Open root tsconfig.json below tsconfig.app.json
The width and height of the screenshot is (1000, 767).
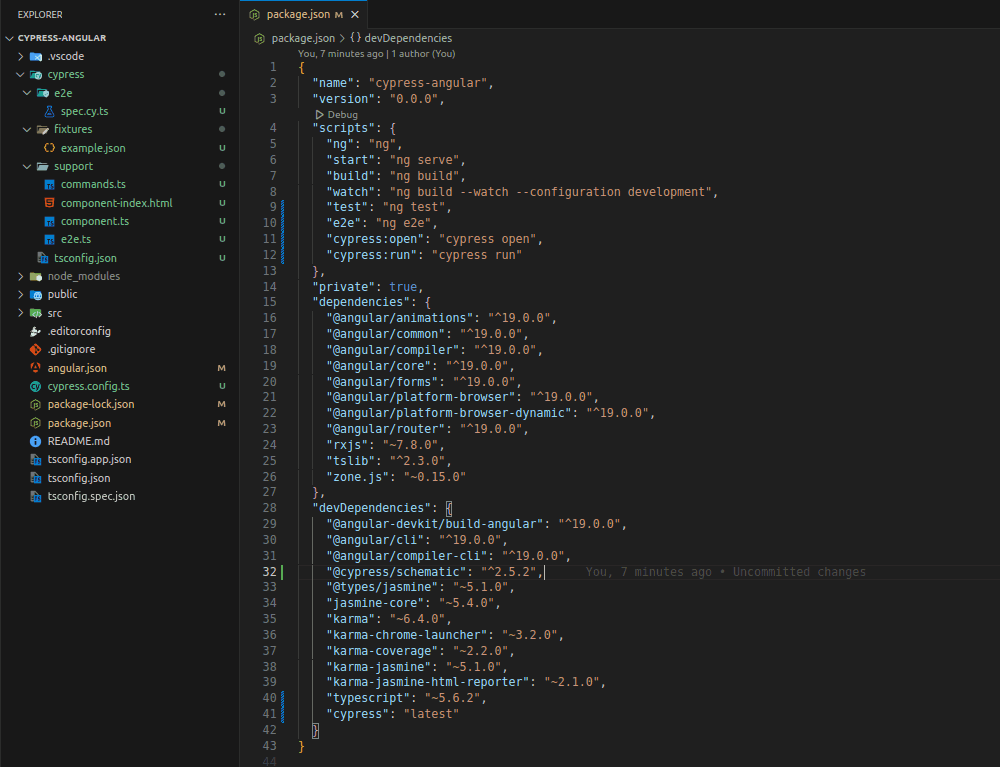coord(78,478)
